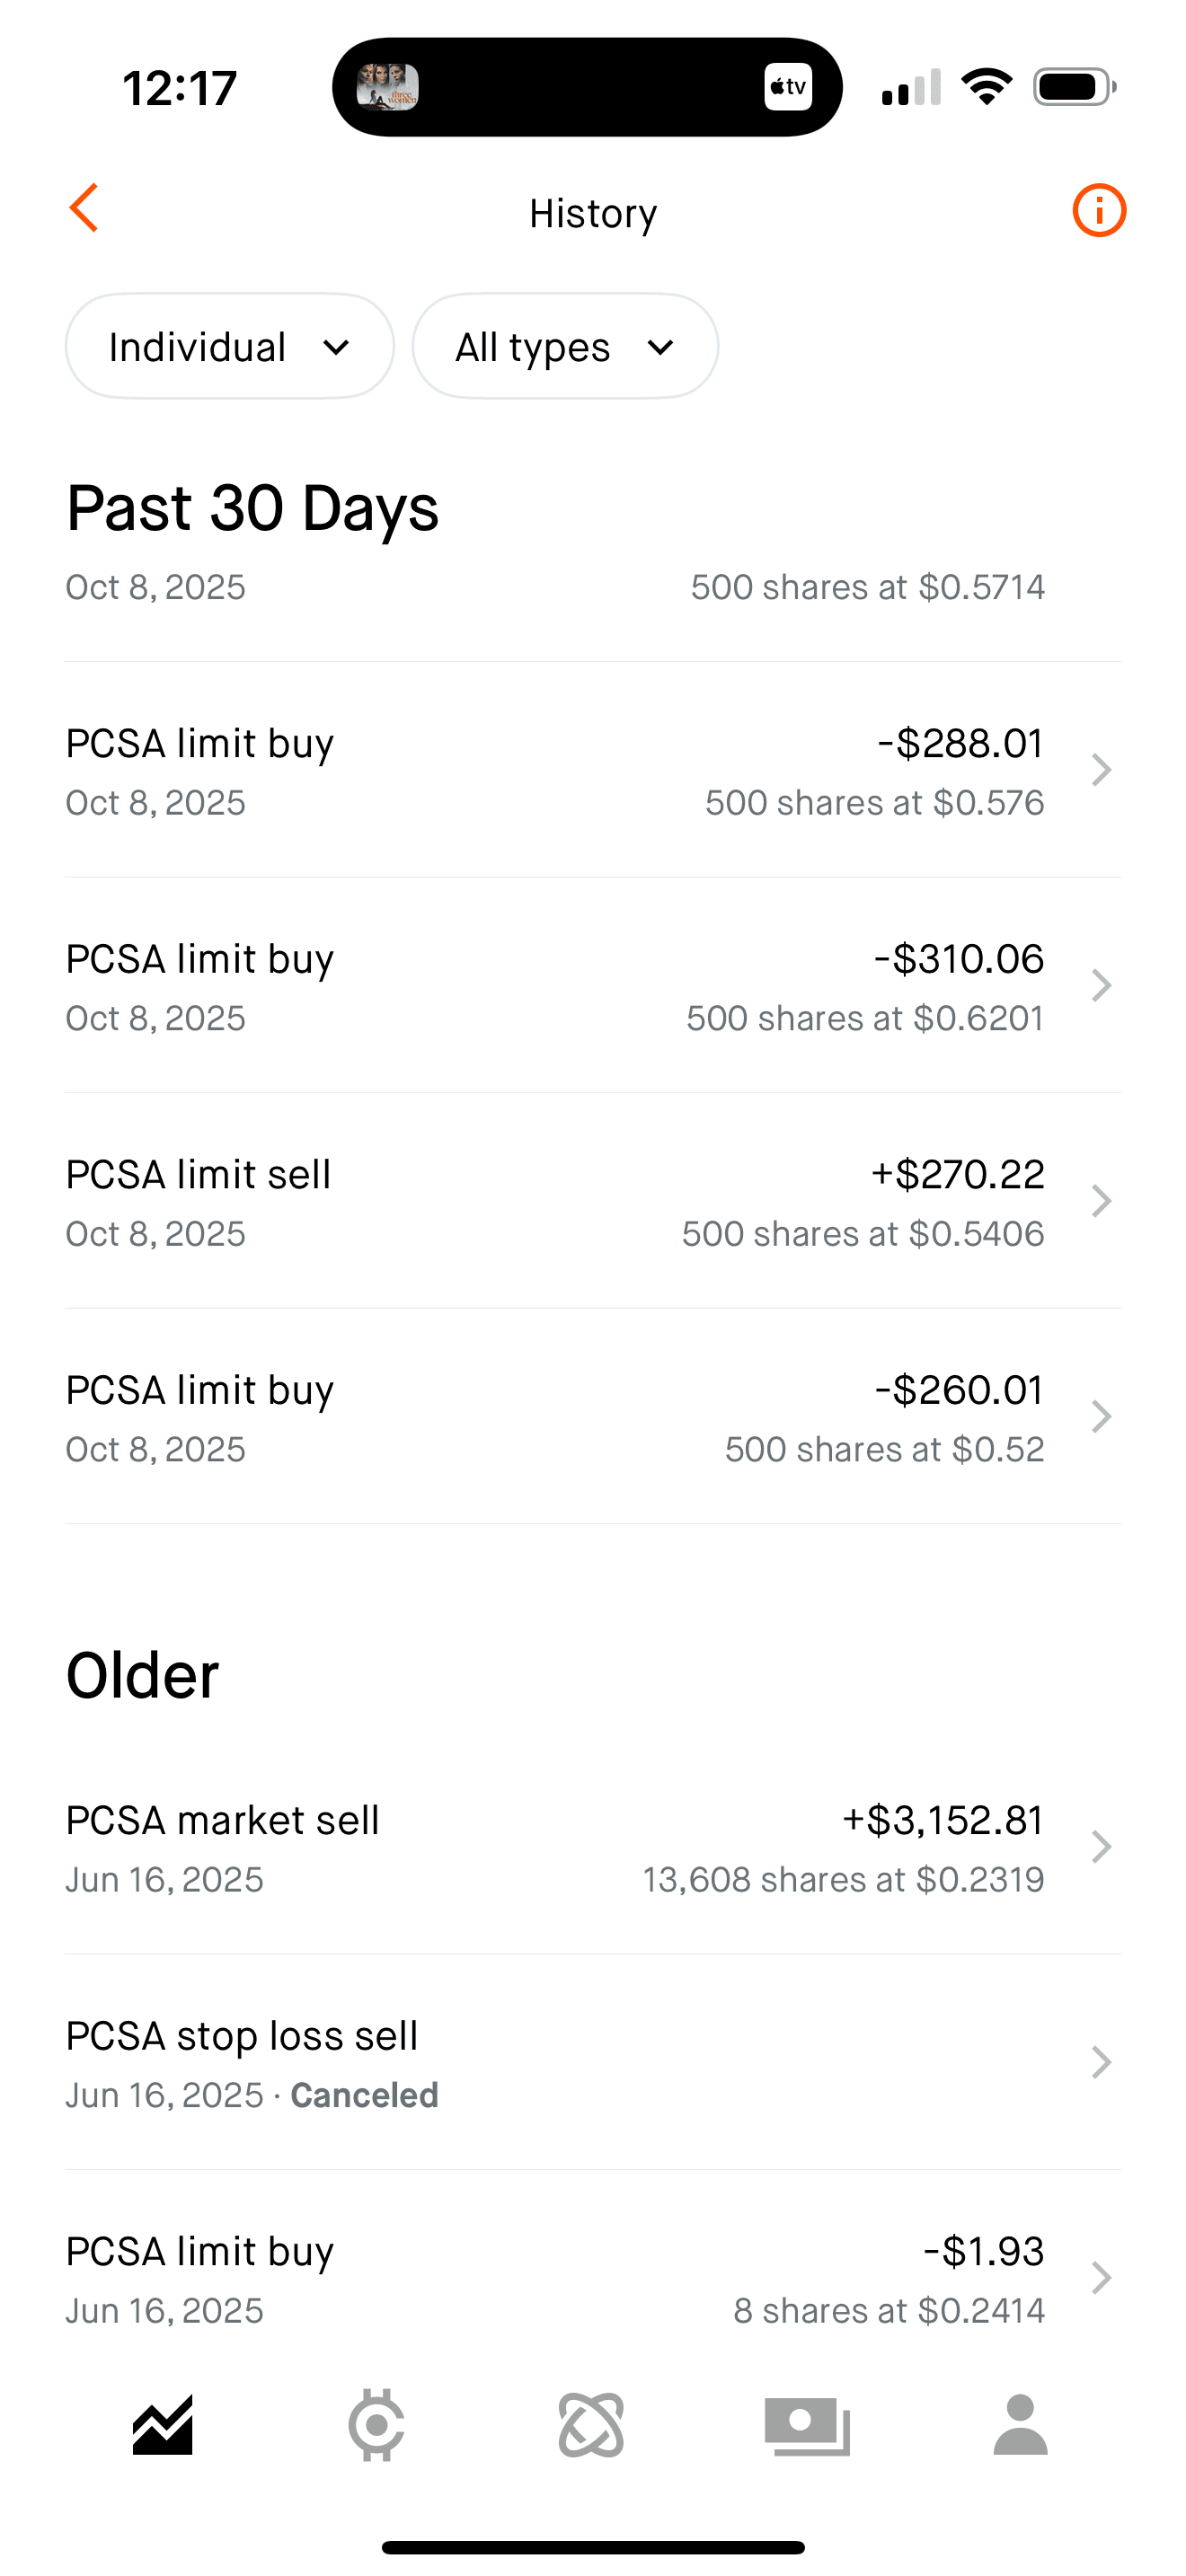The width and height of the screenshot is (1186, 2576).
Task: Tap the home indicator bar
Action: tap(593, 2547)
